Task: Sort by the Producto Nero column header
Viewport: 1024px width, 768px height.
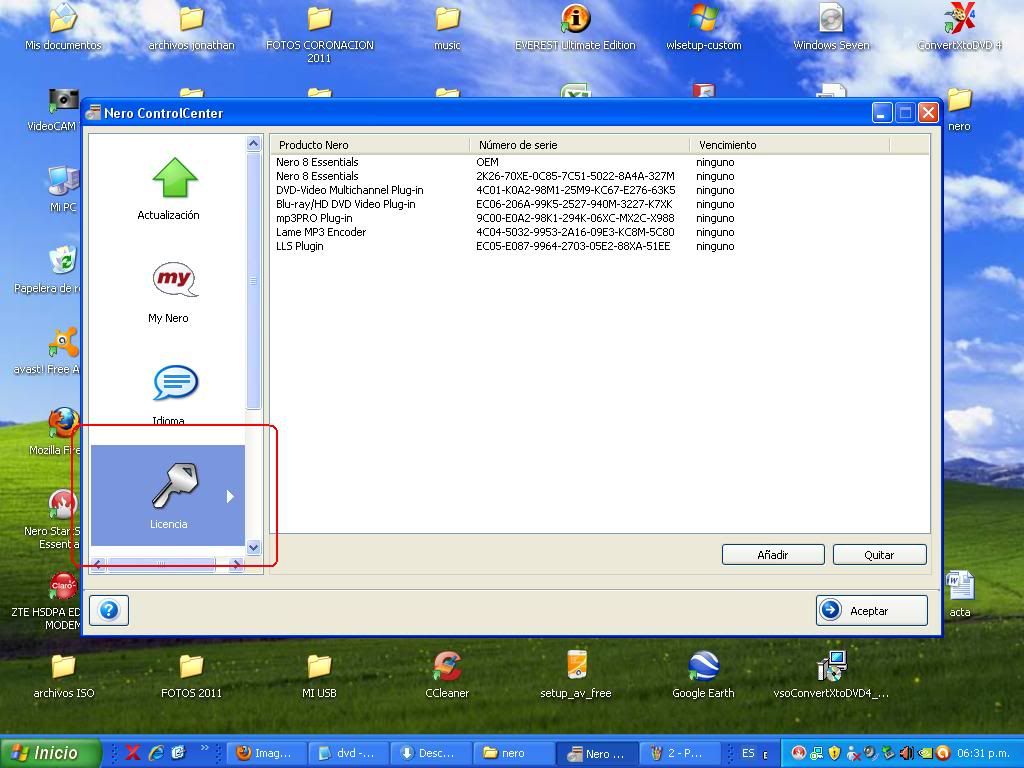Action: pyautogui.click(x=370, y=145)
